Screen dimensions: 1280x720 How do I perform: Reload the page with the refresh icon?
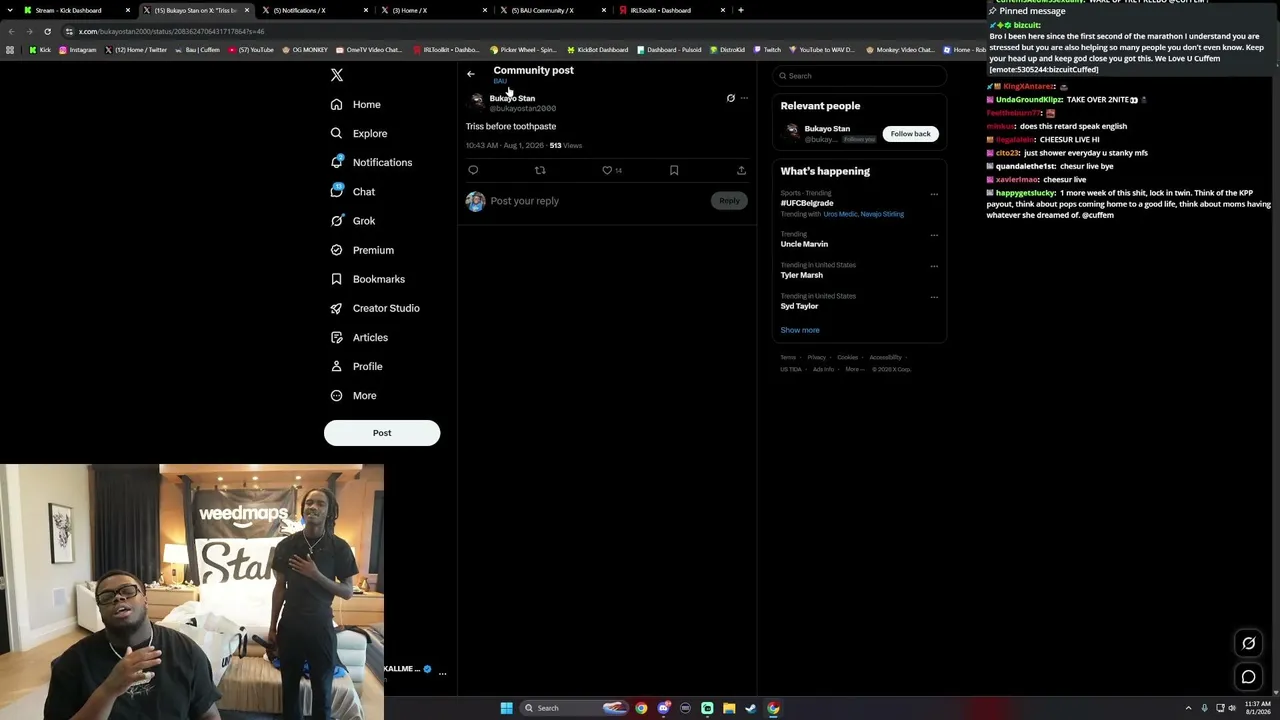[x=47, y=31]
